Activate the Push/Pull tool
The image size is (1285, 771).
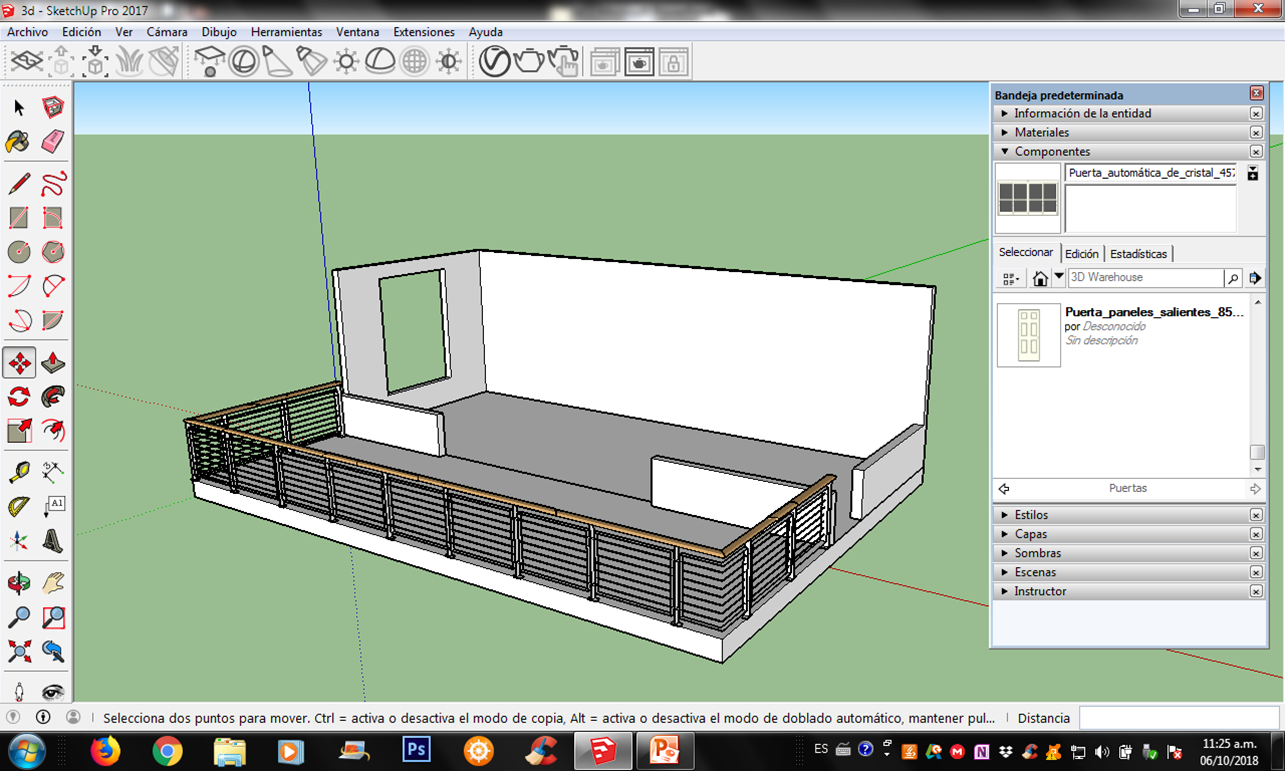[x=53, y=363]
